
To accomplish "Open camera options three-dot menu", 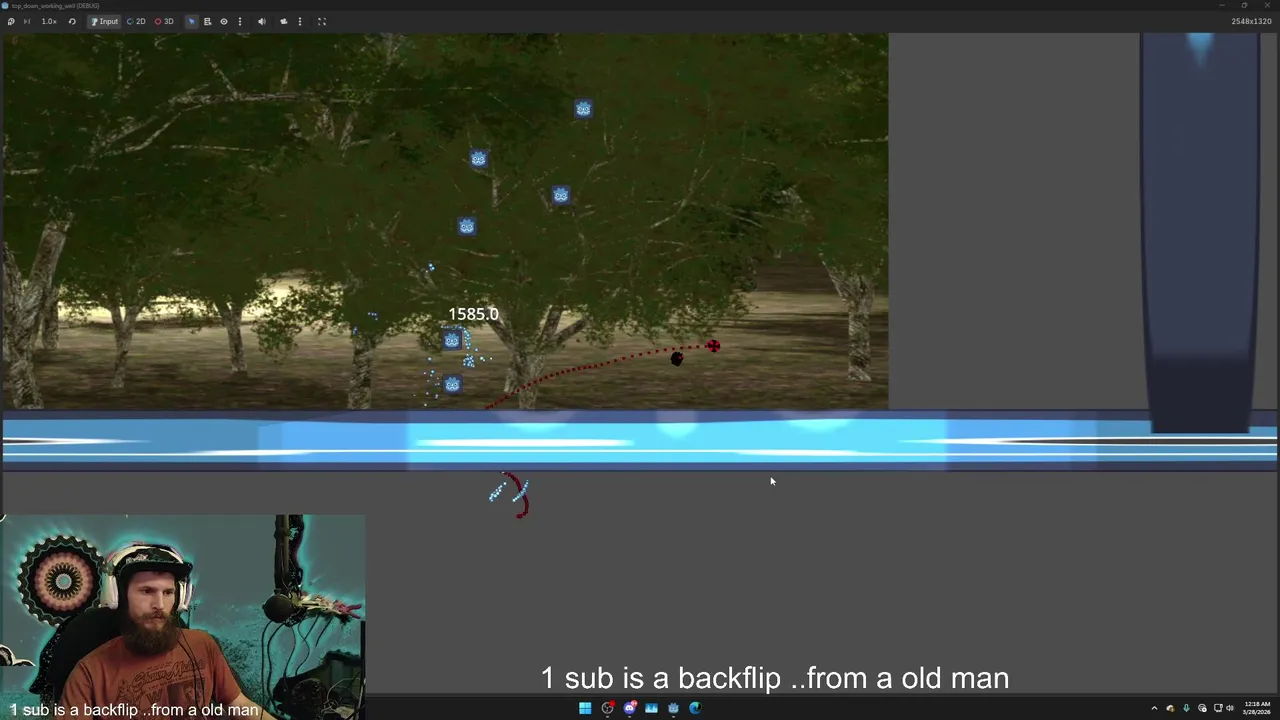I will (299, 21).
